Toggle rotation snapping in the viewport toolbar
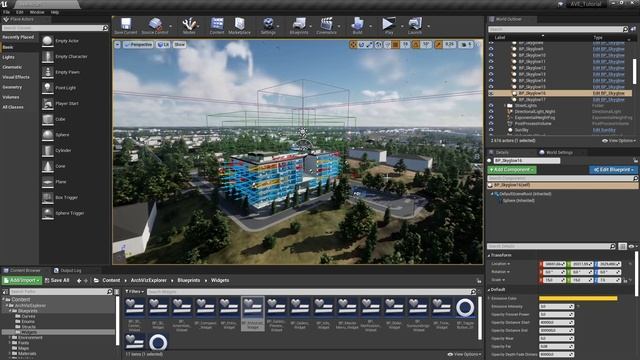The image size is (640, 360). pos(416,44)
